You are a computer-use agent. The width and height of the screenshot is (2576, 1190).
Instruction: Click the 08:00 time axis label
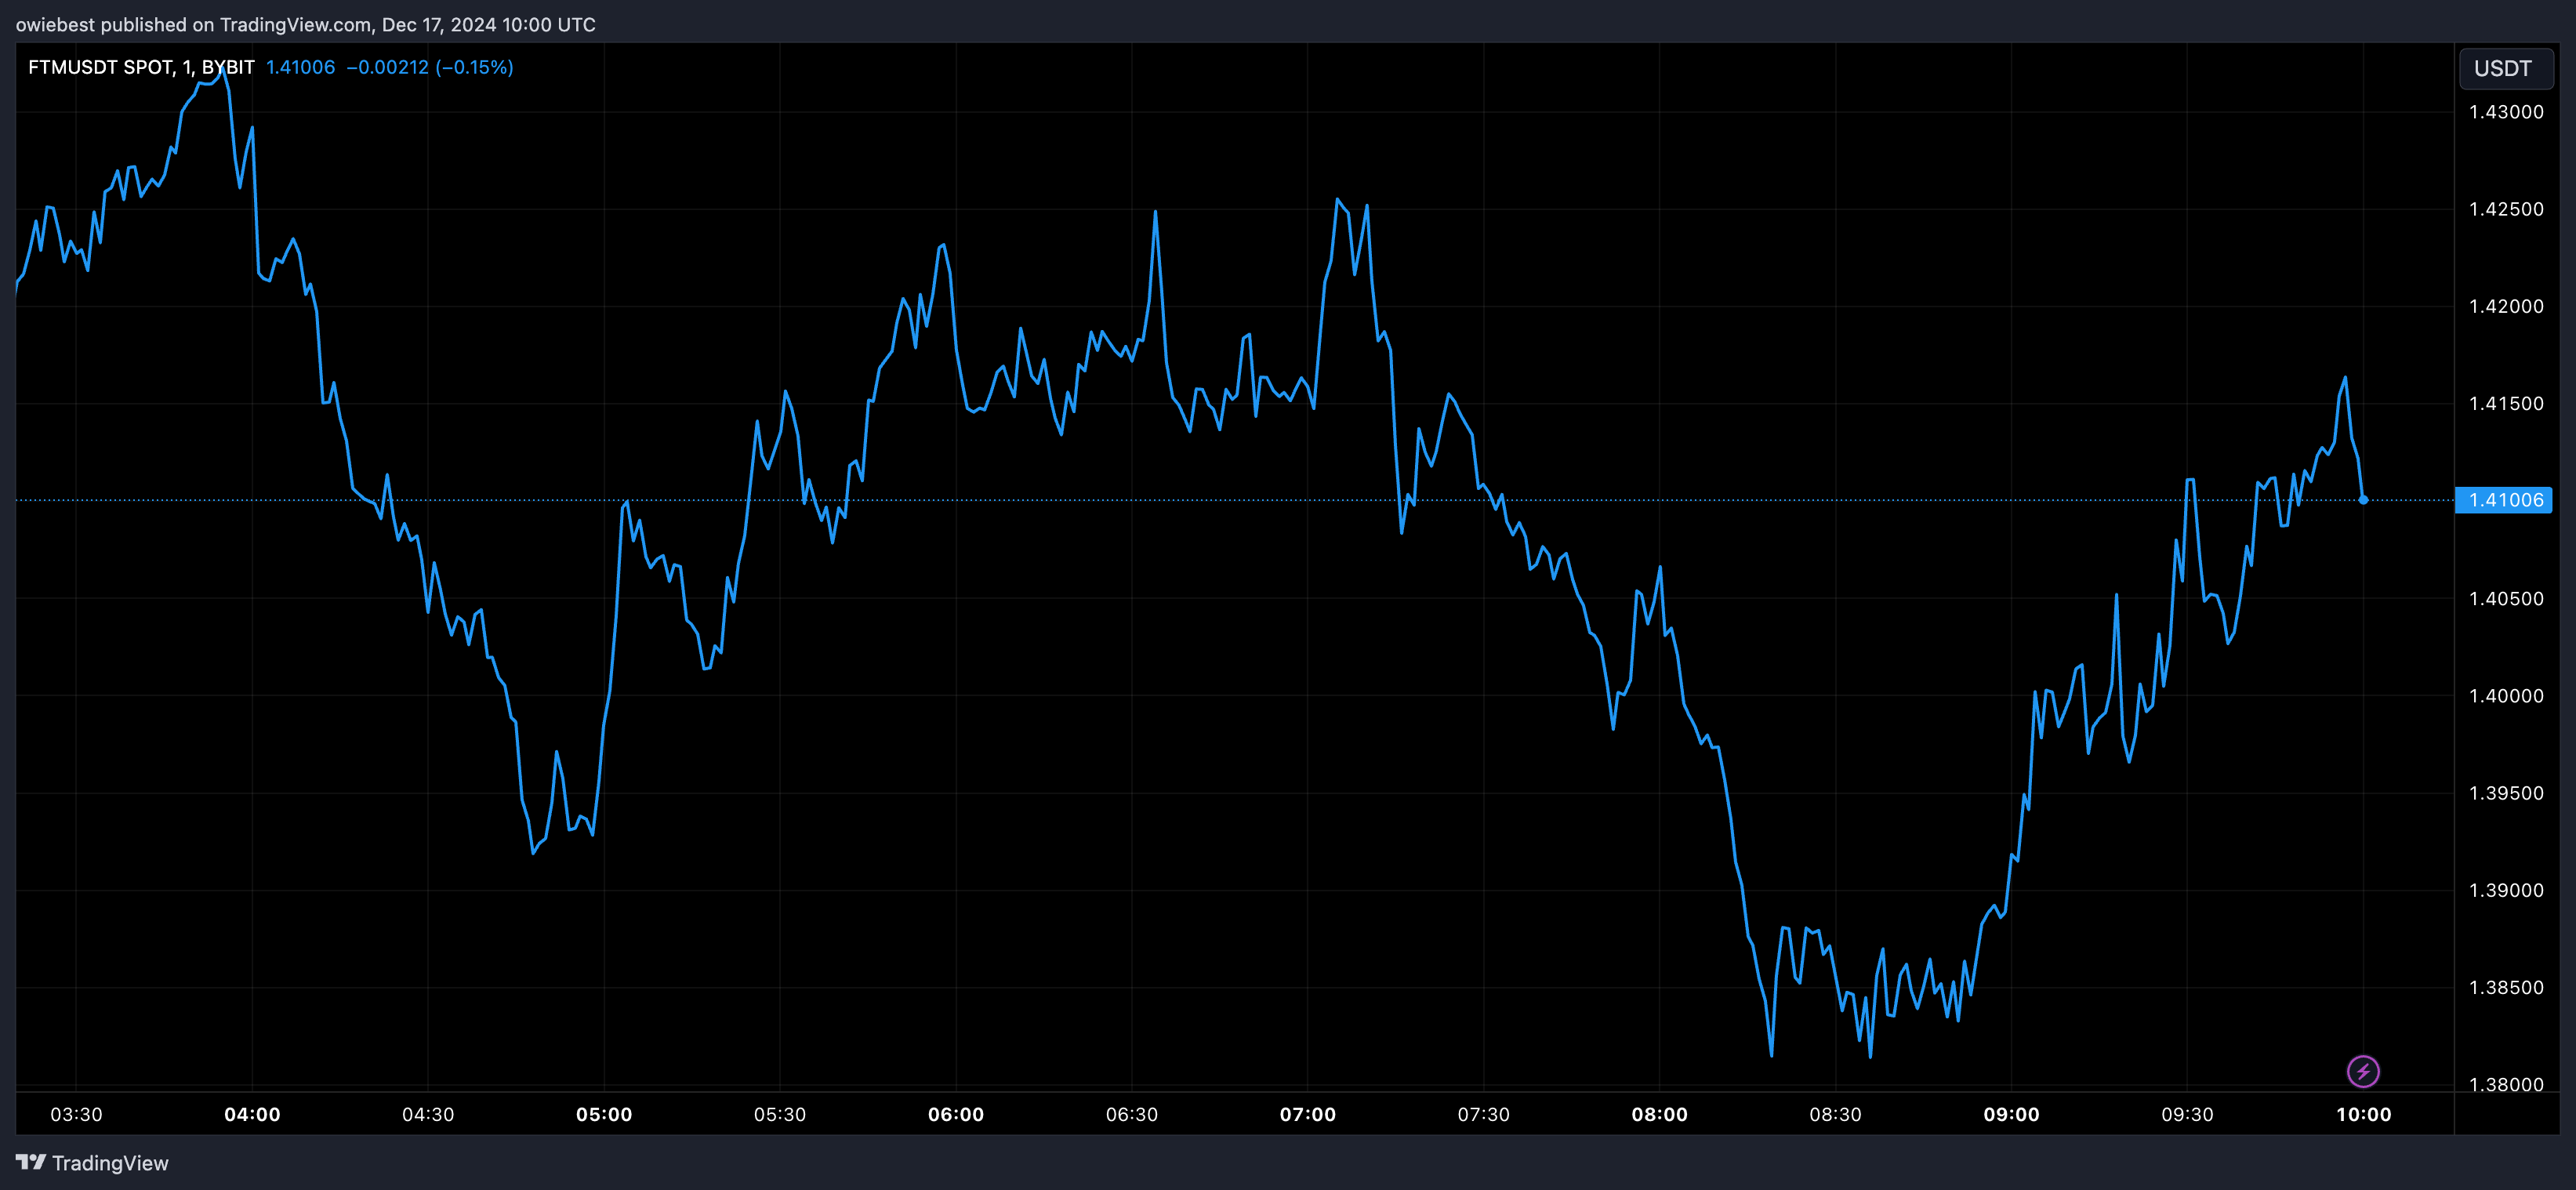[1660, 1114]
